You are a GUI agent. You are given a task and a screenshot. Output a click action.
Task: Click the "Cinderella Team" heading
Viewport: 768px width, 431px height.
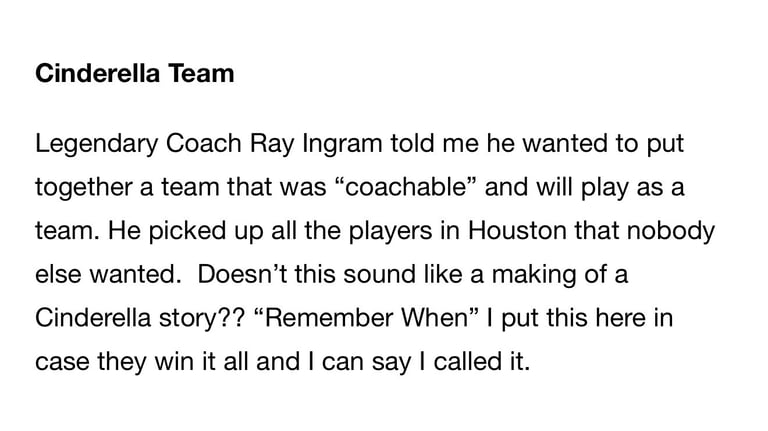pyautogui.click(x=134, y=73)
